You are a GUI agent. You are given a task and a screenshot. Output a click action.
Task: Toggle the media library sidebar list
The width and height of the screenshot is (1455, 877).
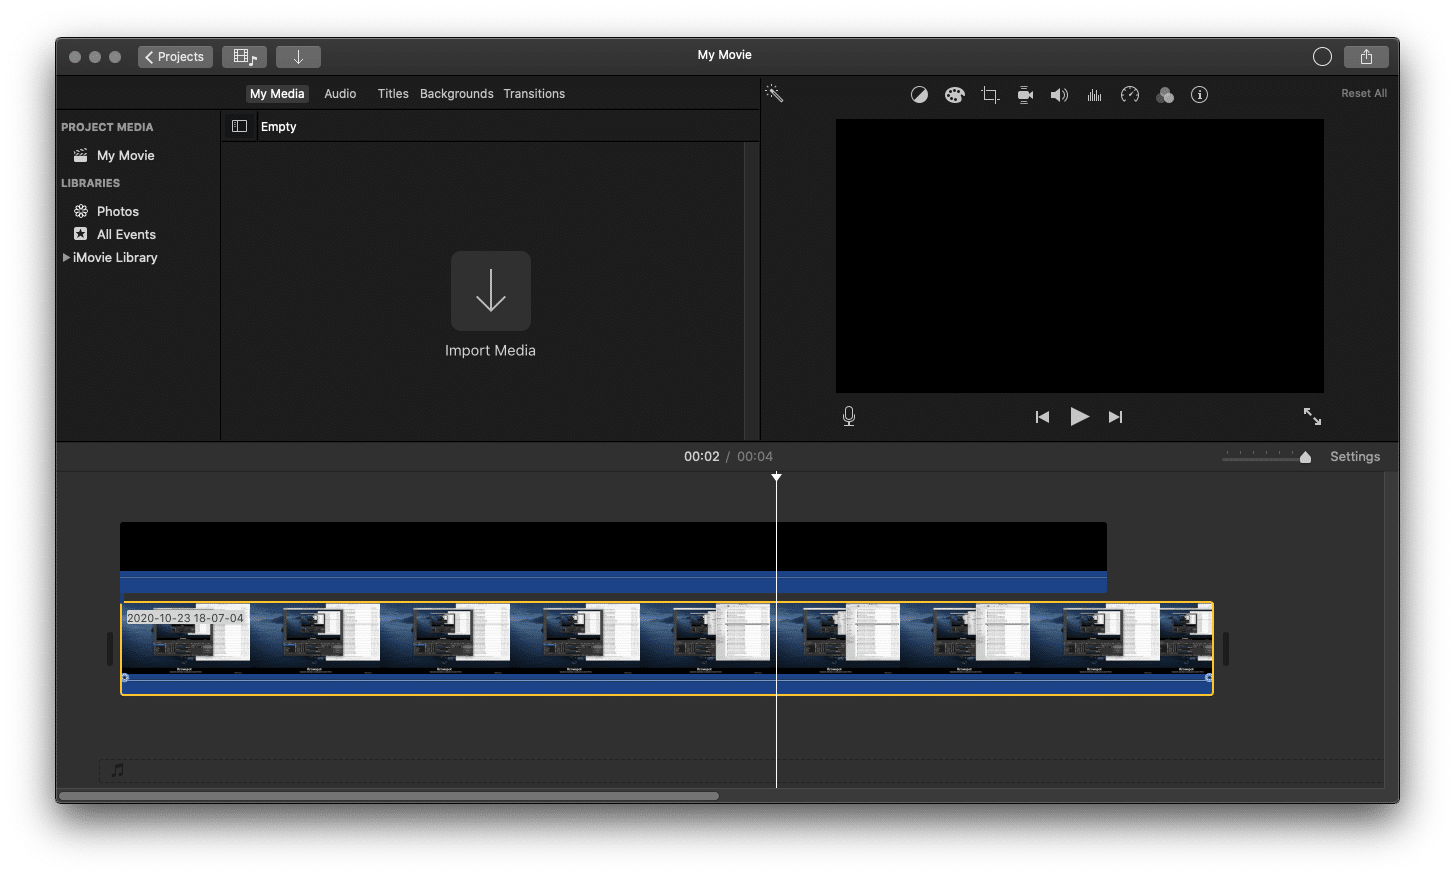239,127
